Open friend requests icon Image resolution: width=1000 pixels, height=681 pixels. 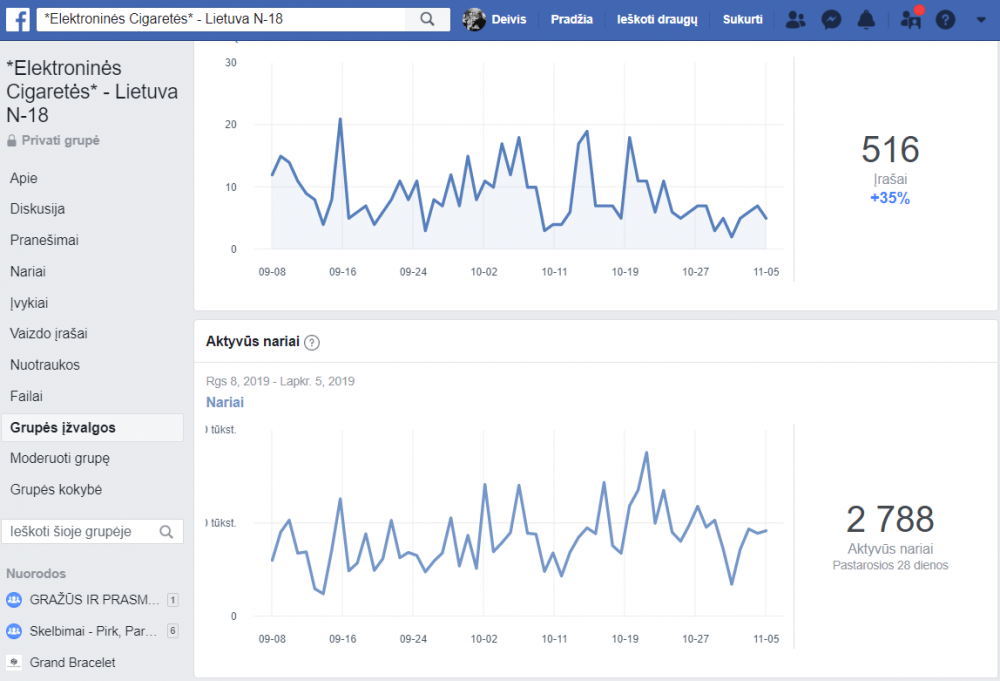coord(795,20)
